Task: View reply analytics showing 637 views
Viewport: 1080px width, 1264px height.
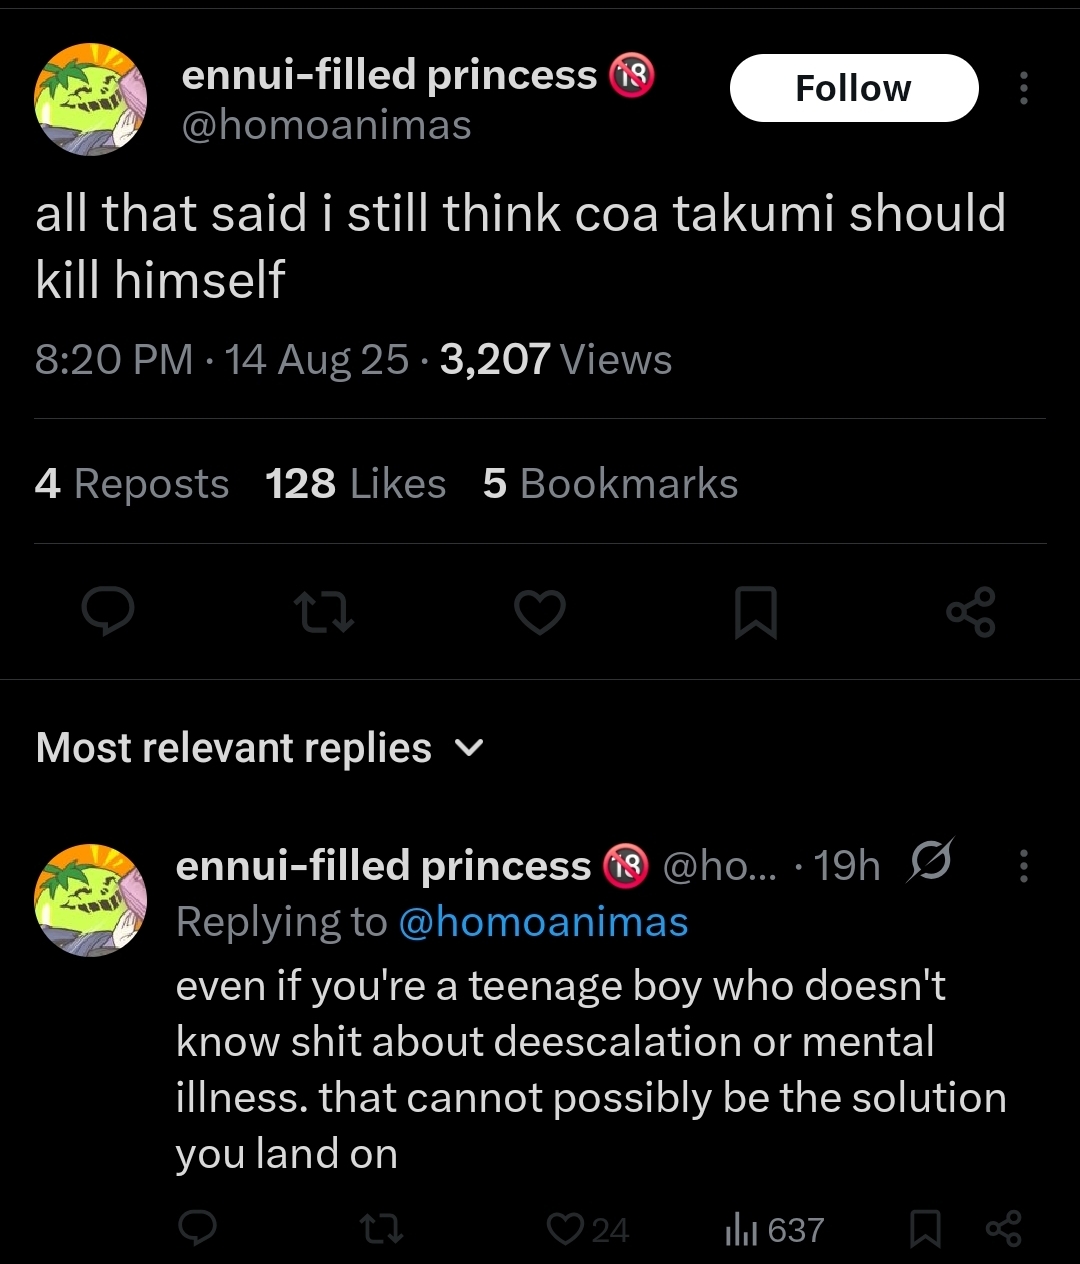Action: 774,1229
